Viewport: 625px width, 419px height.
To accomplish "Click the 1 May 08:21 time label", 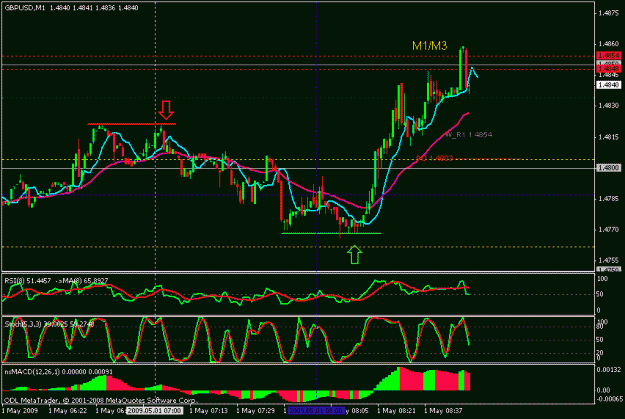I will pyautogui.click(x=396, y=411).
